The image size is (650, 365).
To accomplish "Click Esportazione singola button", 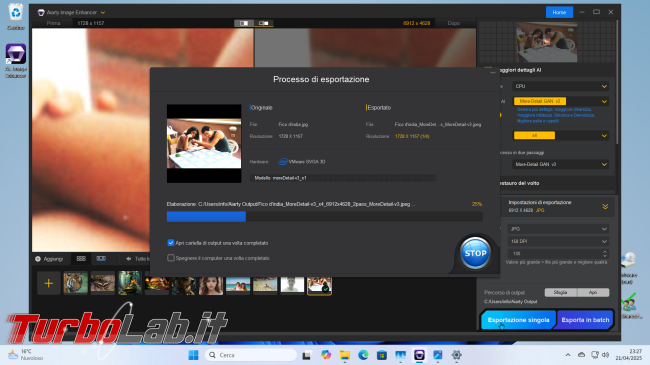I will [518, 320].
